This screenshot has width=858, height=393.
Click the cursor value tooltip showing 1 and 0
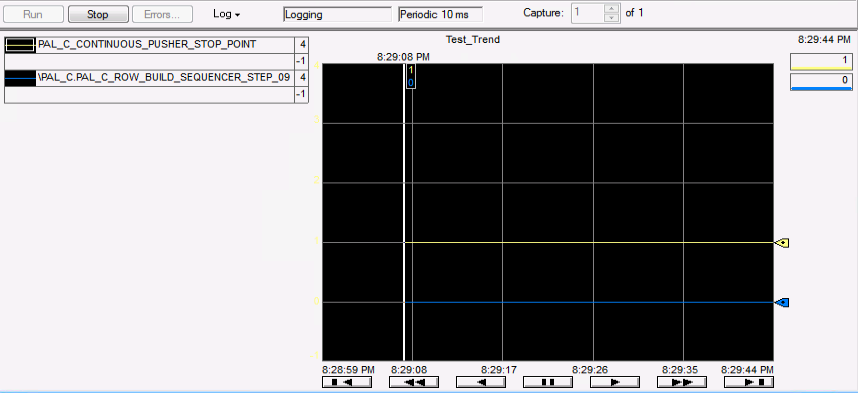[x=410, y=76]
